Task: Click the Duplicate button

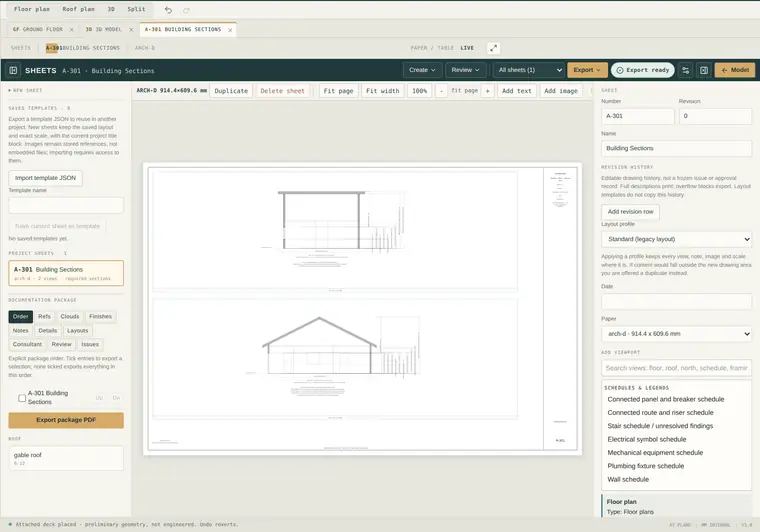Action: [x=231, y=91]
